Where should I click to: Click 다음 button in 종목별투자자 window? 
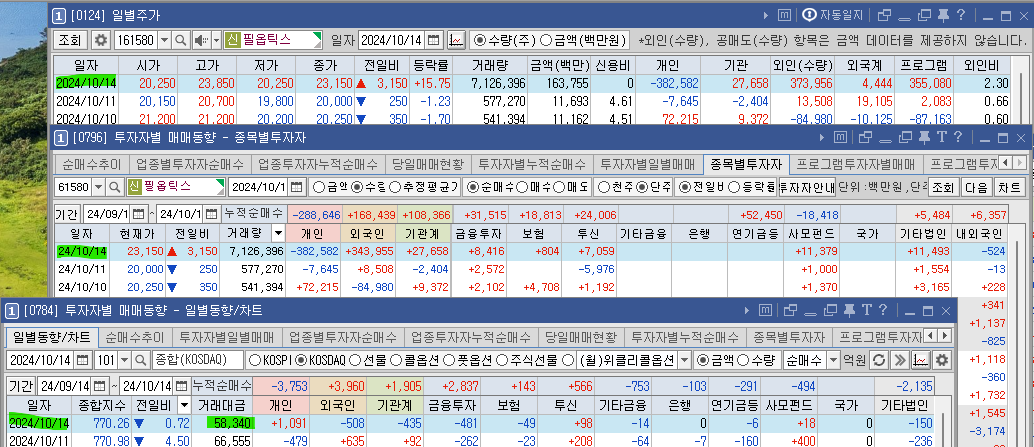pos(976,187)
